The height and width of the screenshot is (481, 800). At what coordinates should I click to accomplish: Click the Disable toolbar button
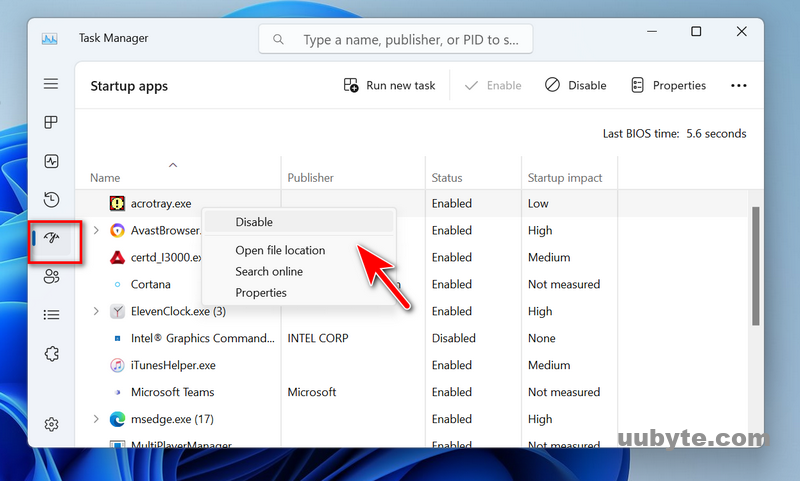(576, 85)
